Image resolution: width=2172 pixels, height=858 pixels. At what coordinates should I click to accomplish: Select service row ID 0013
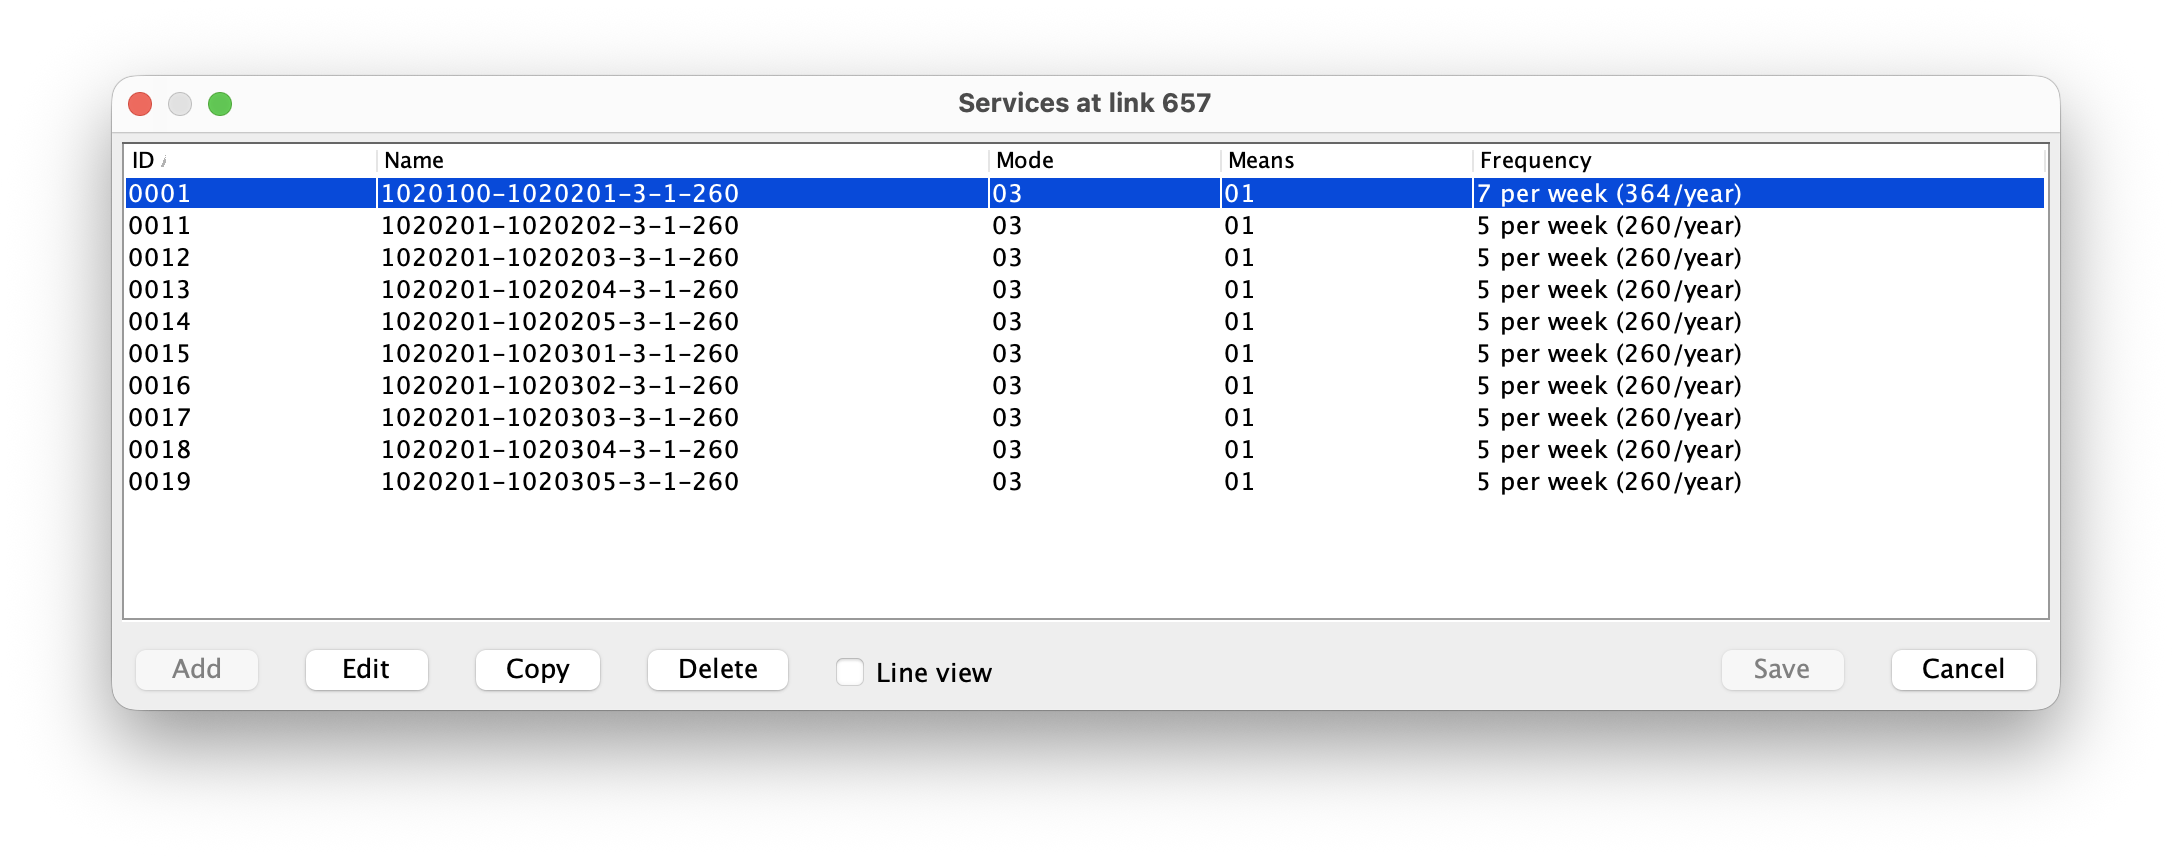pos(1085,289)
